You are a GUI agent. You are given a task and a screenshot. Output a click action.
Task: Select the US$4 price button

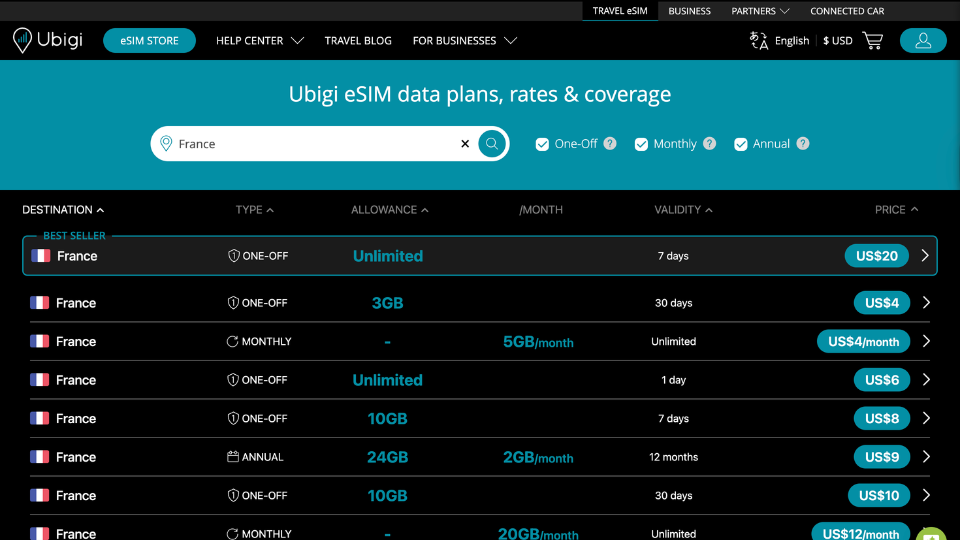coord(882,302)
